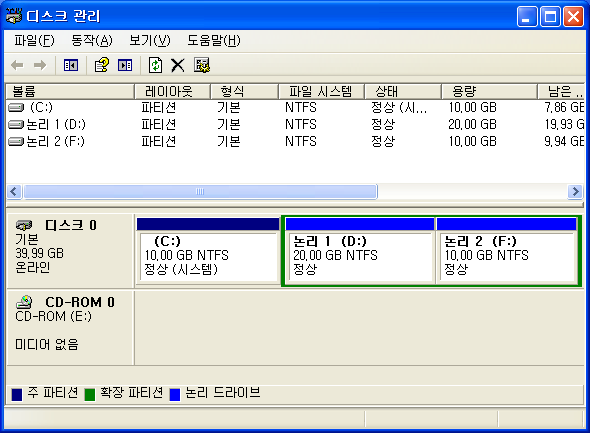
Task: Click the Forward arrow toolbar icon
Action: point(40,65)
